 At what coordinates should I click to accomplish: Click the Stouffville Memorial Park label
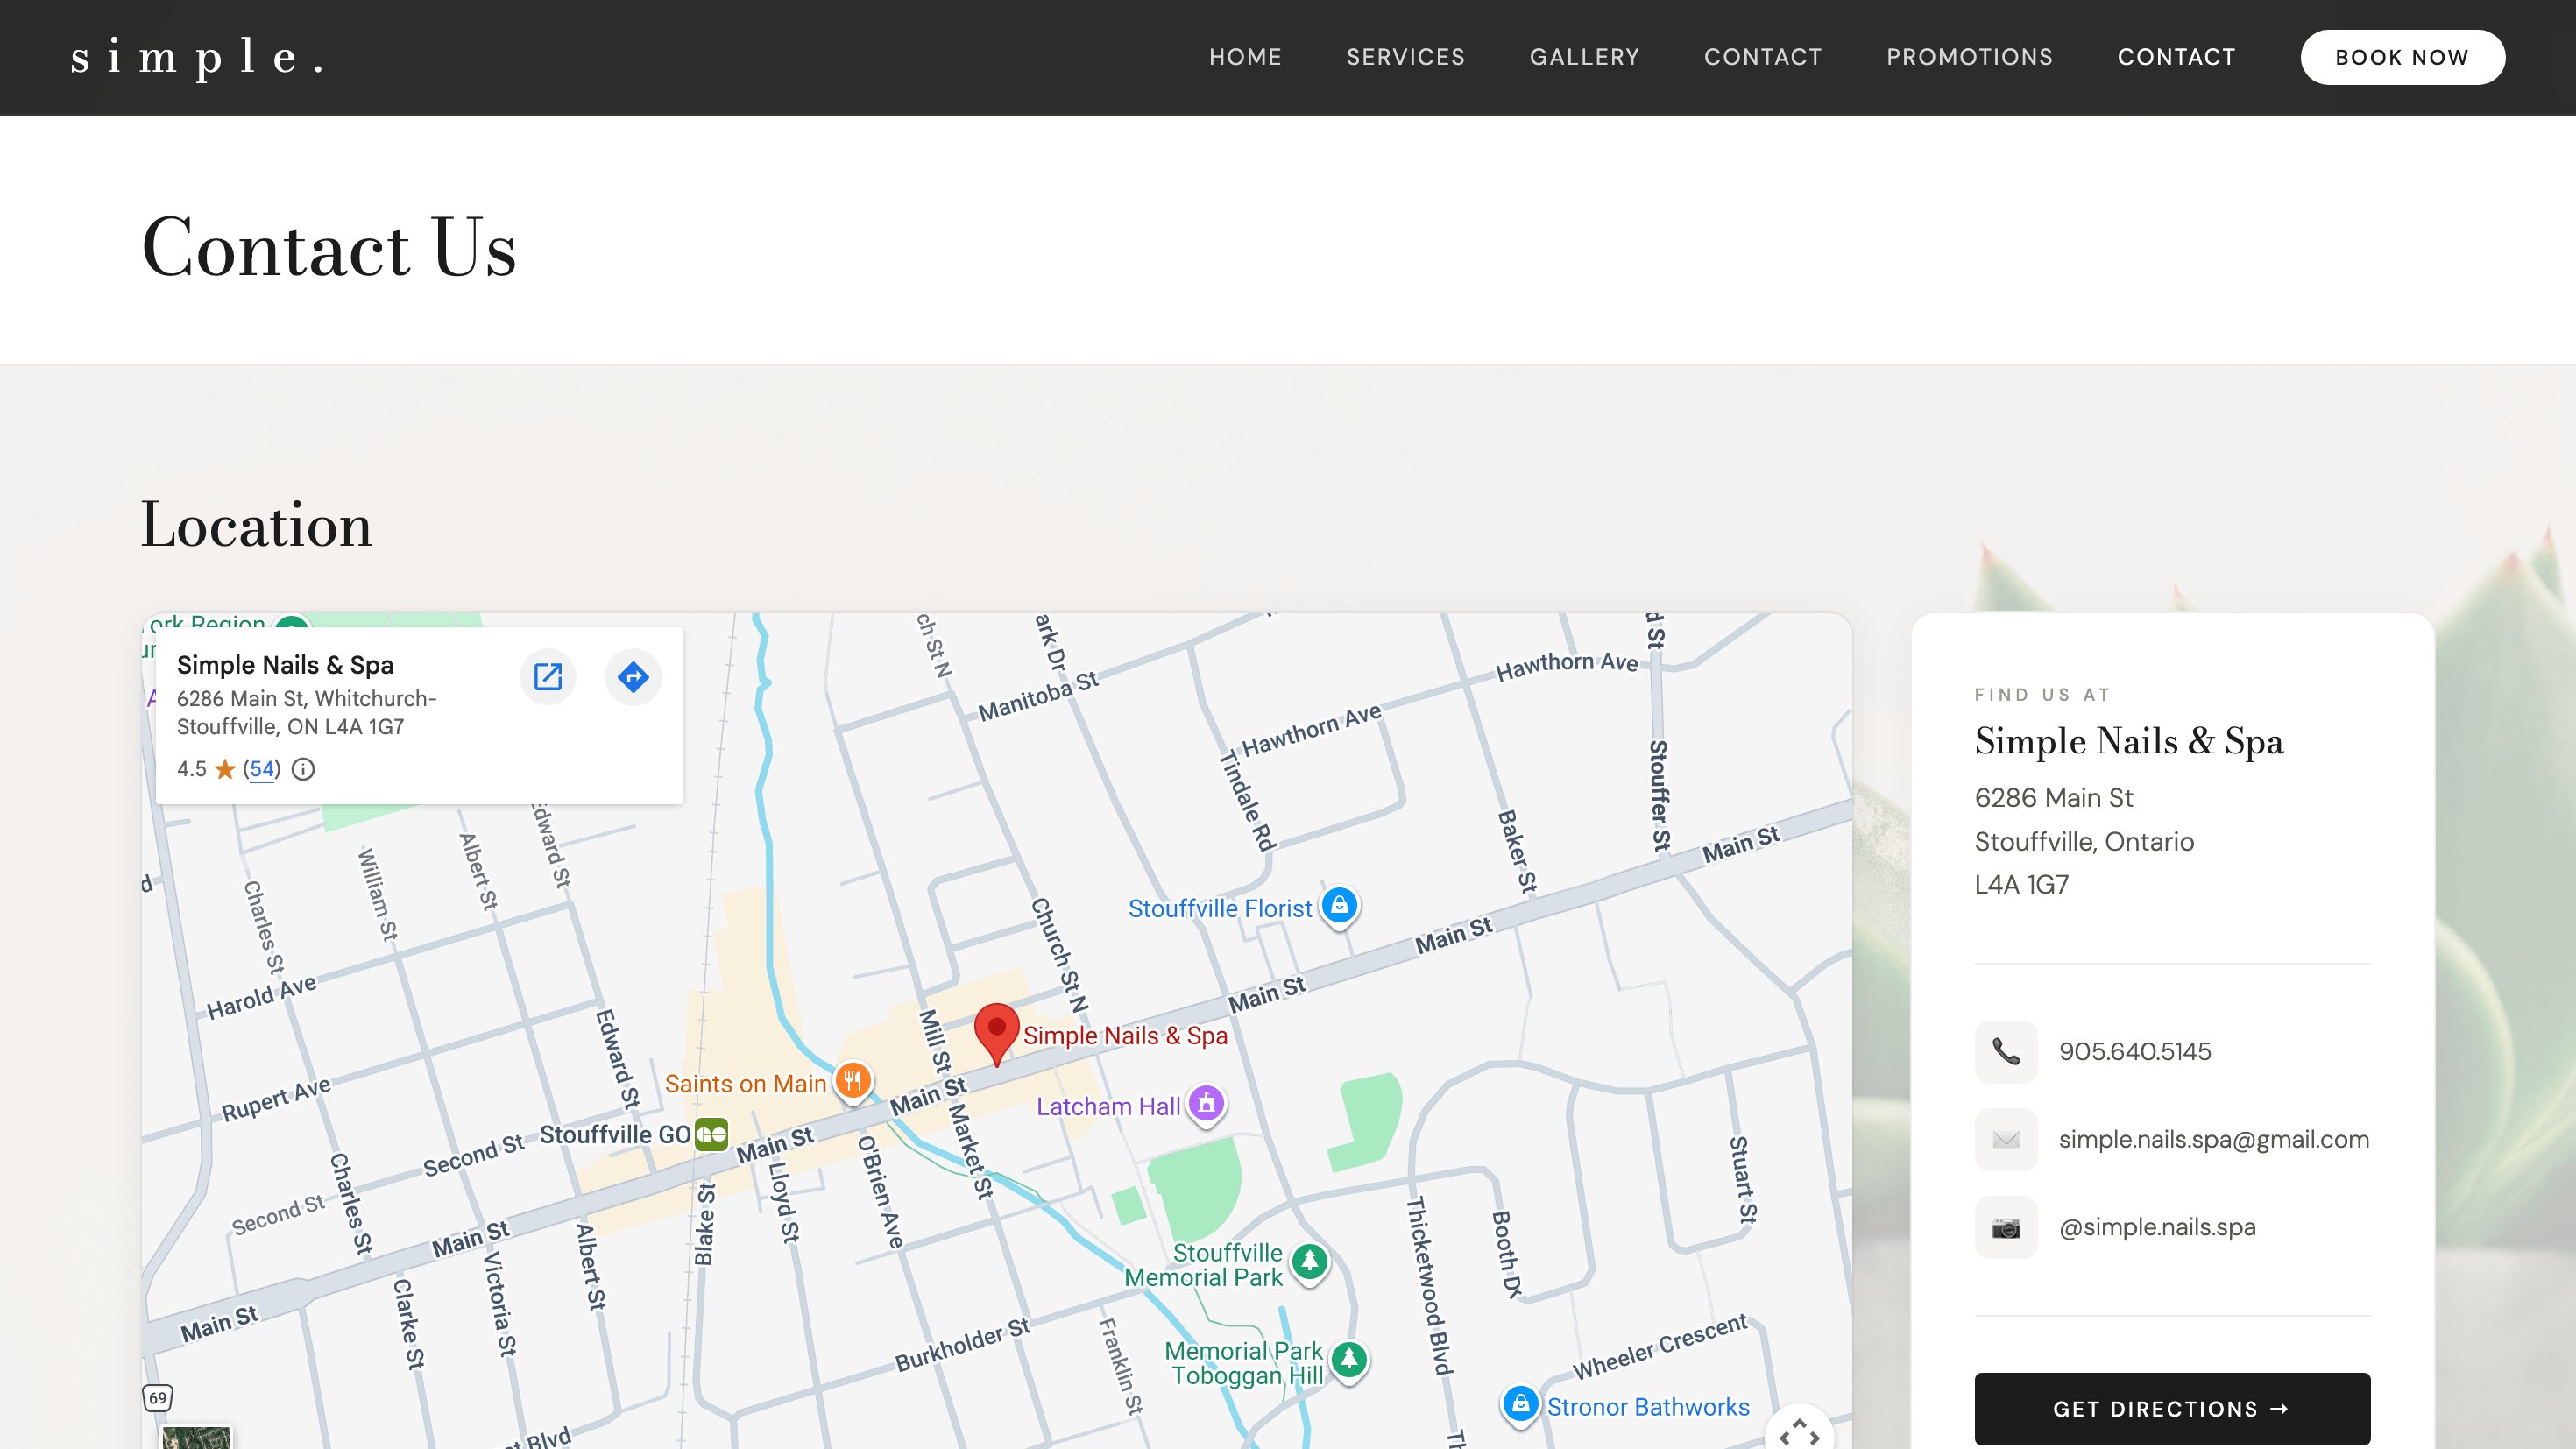tap(1203, 1265)
